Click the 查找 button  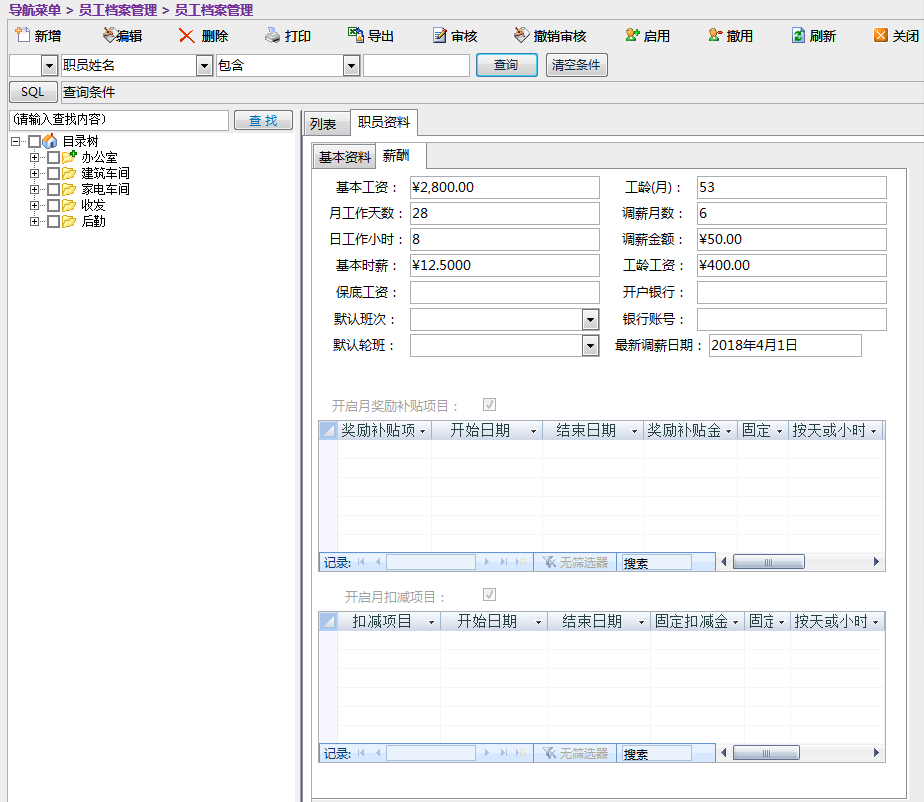point(263,120)
